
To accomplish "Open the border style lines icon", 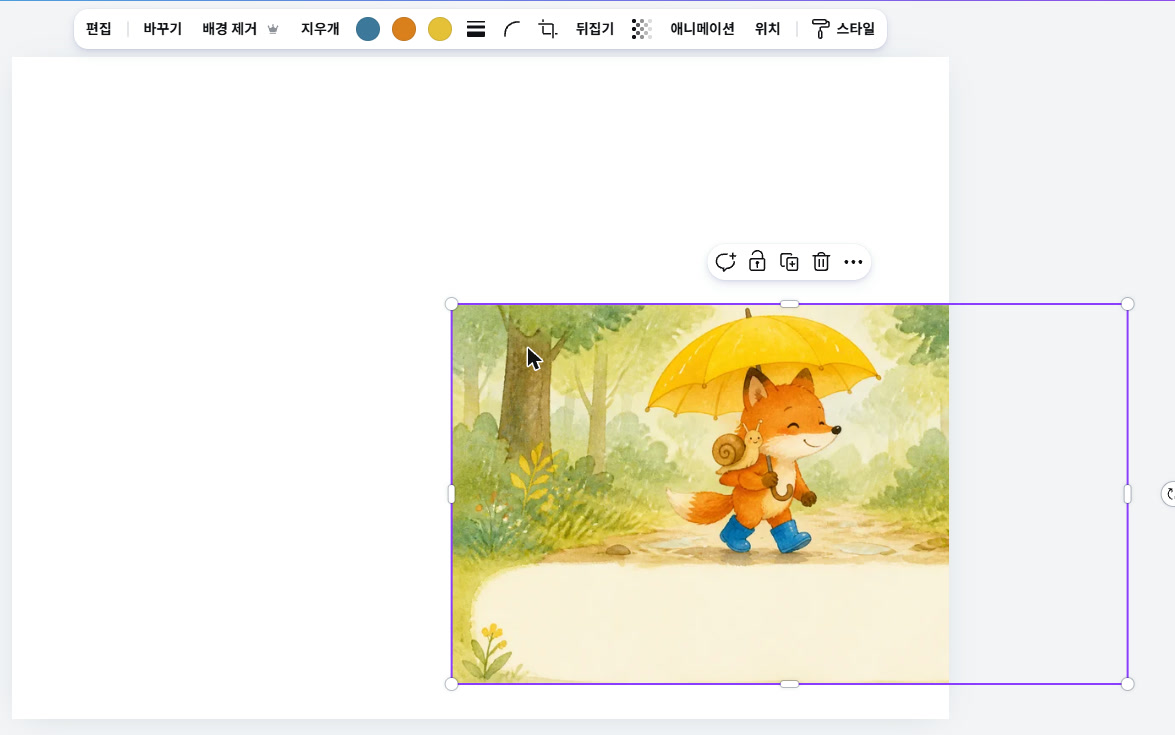I will coord(476,29).
